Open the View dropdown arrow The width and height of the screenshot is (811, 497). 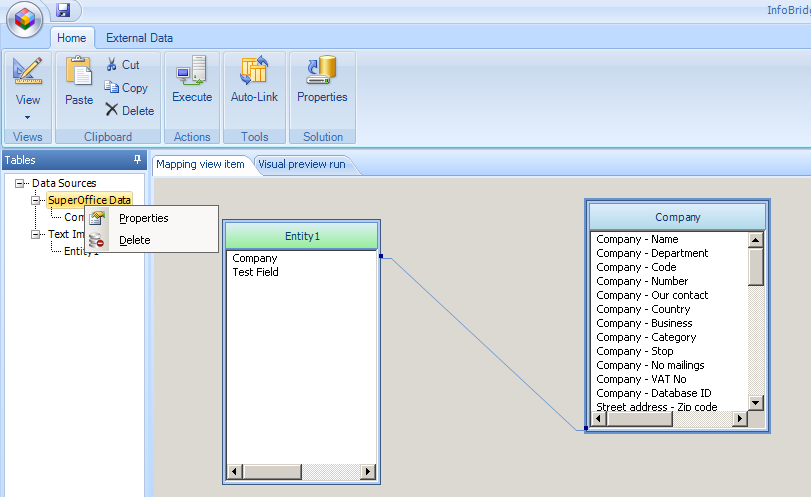pyautogui.click(x=27, y=117)
